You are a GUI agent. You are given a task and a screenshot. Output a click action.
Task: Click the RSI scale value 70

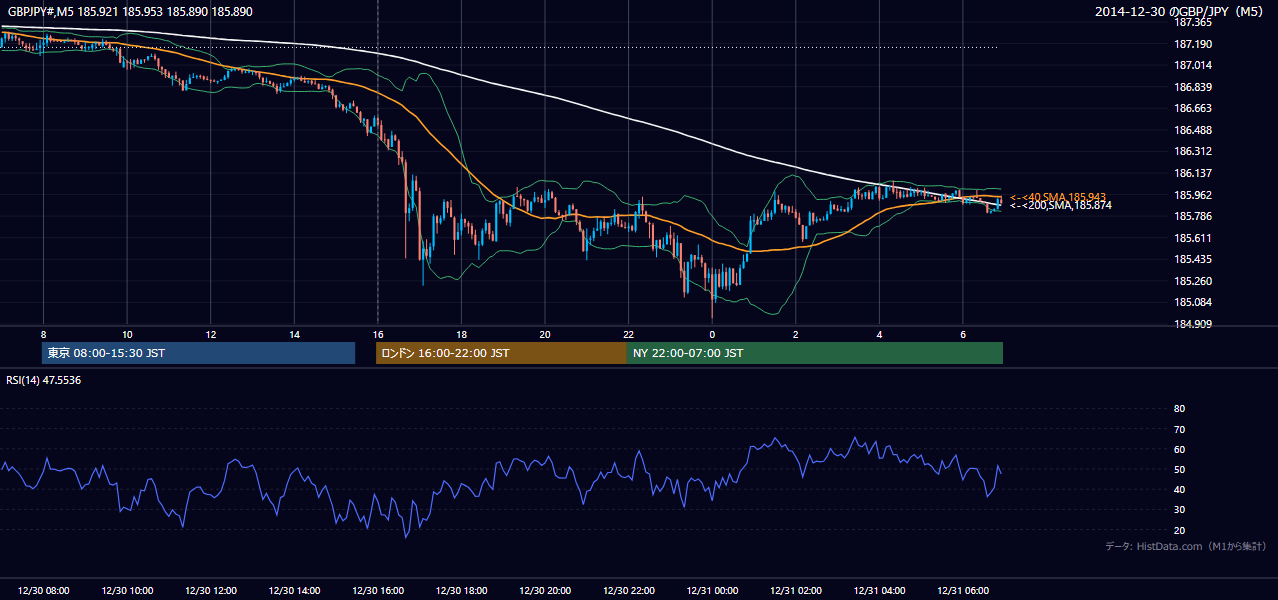[x=1179, y=429]
